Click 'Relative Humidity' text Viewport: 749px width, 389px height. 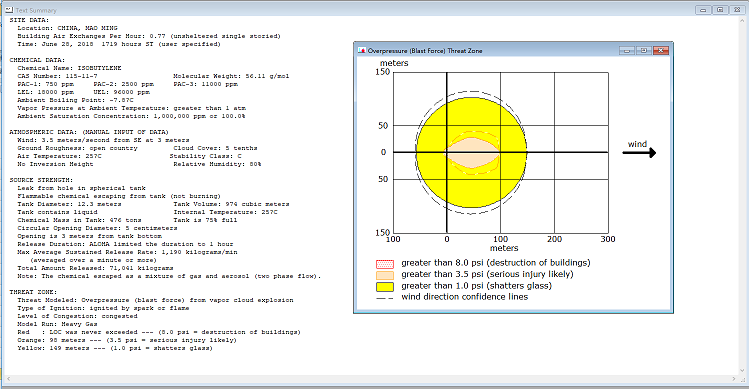tap(217, 164)
